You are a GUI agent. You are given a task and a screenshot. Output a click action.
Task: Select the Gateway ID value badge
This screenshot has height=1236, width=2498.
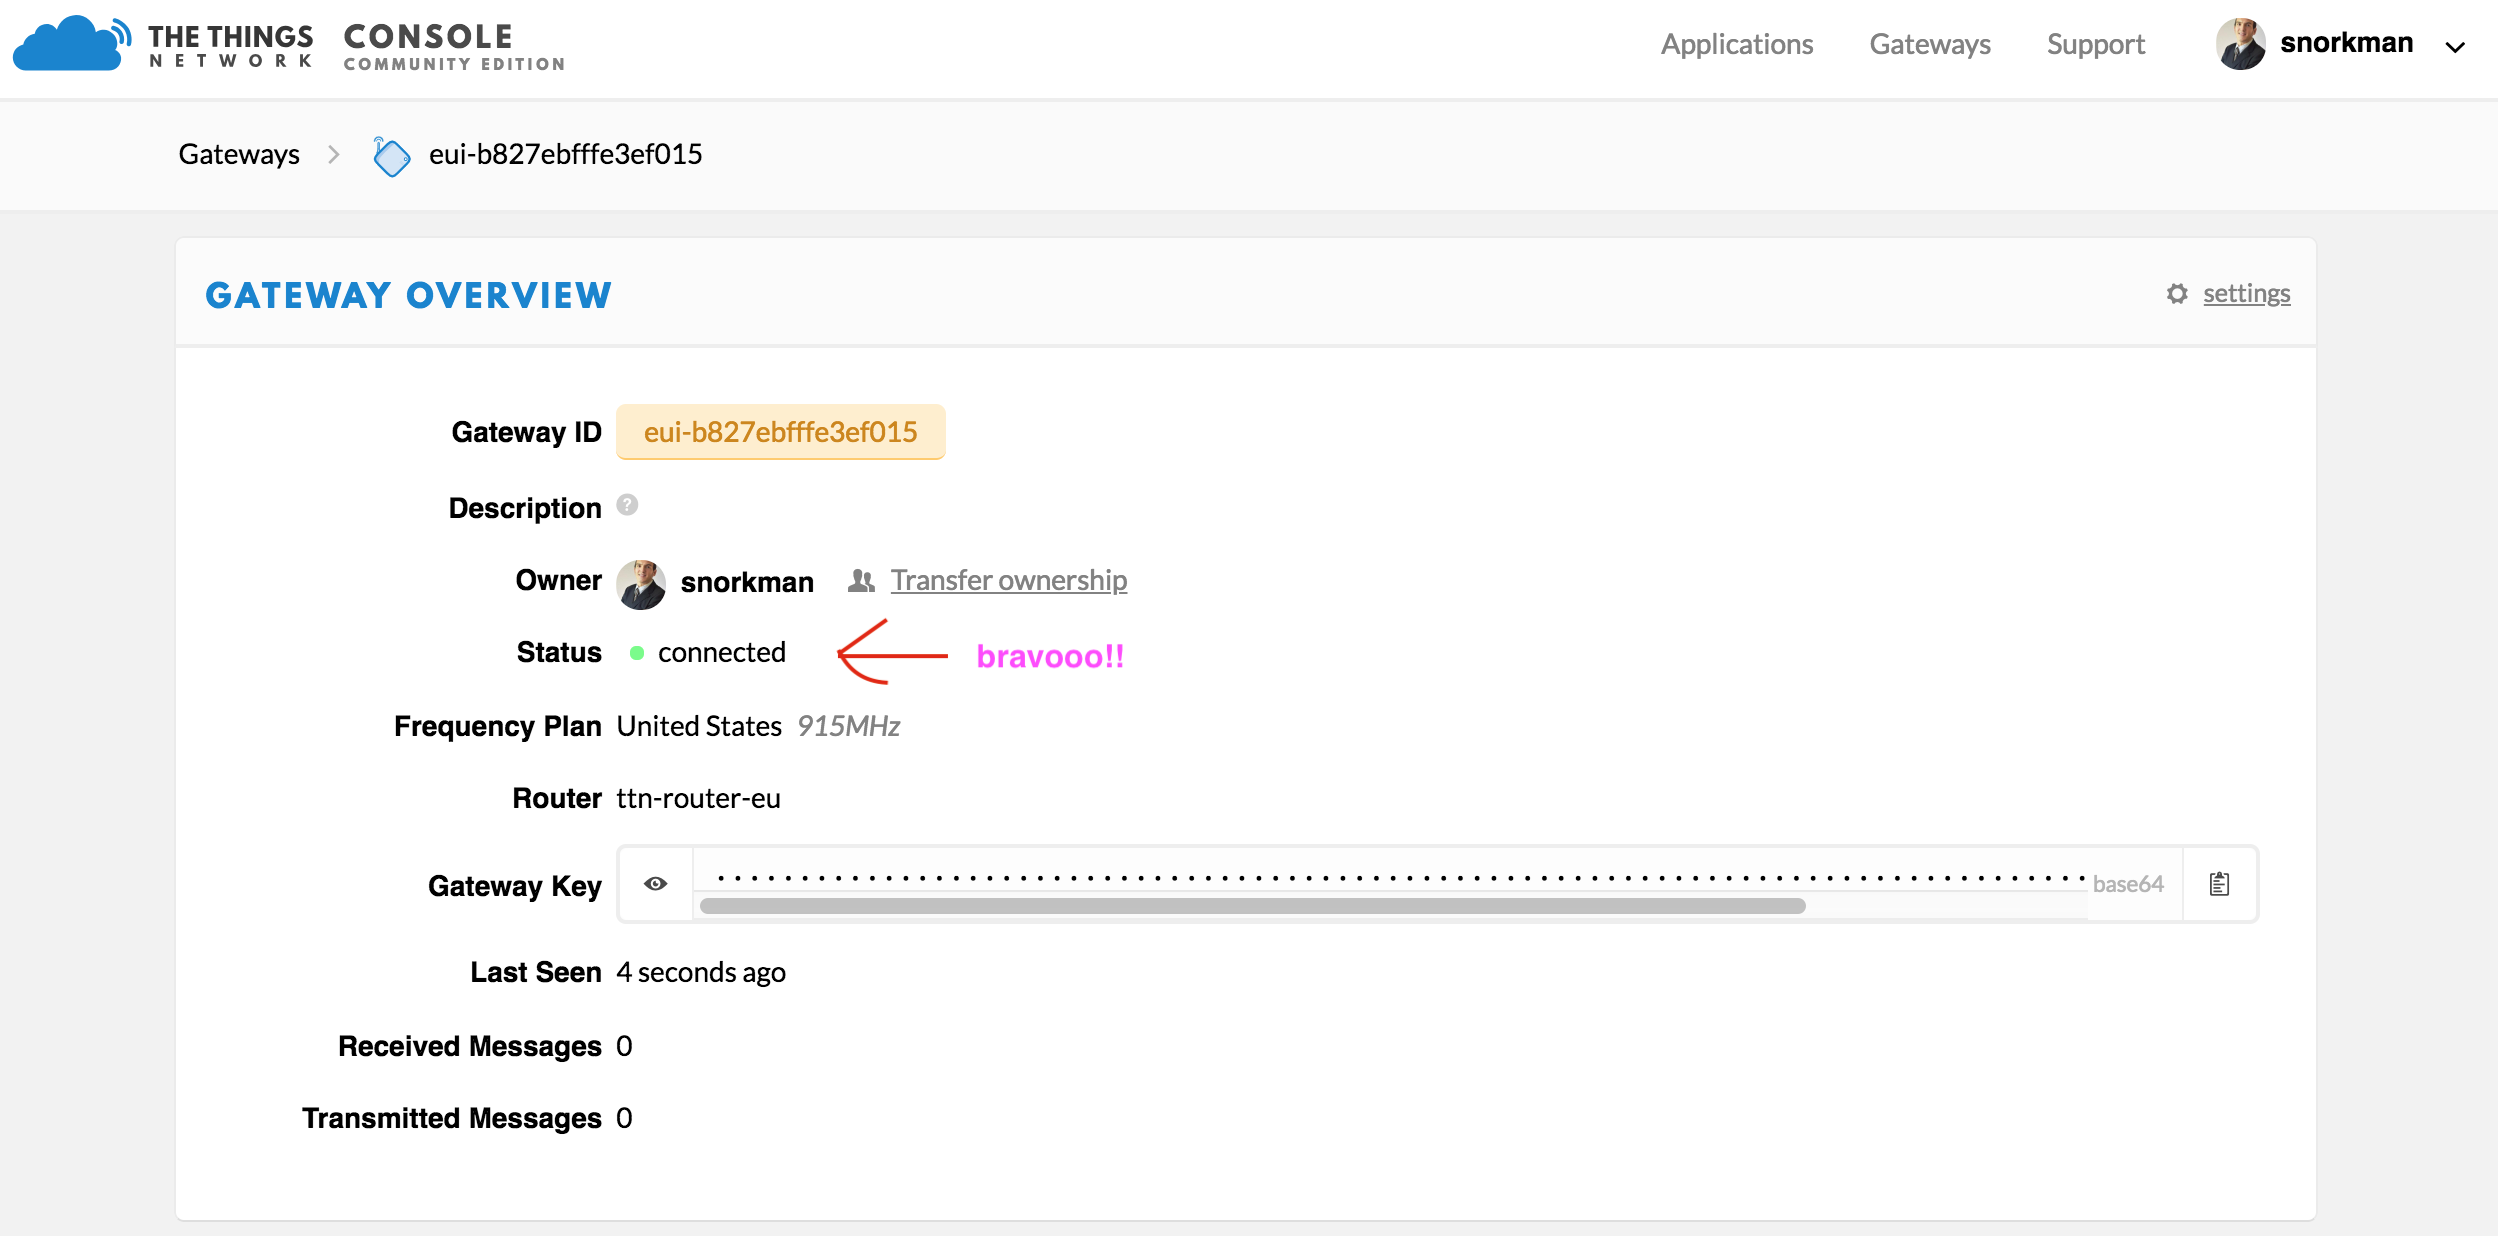[x=780, y=432]
